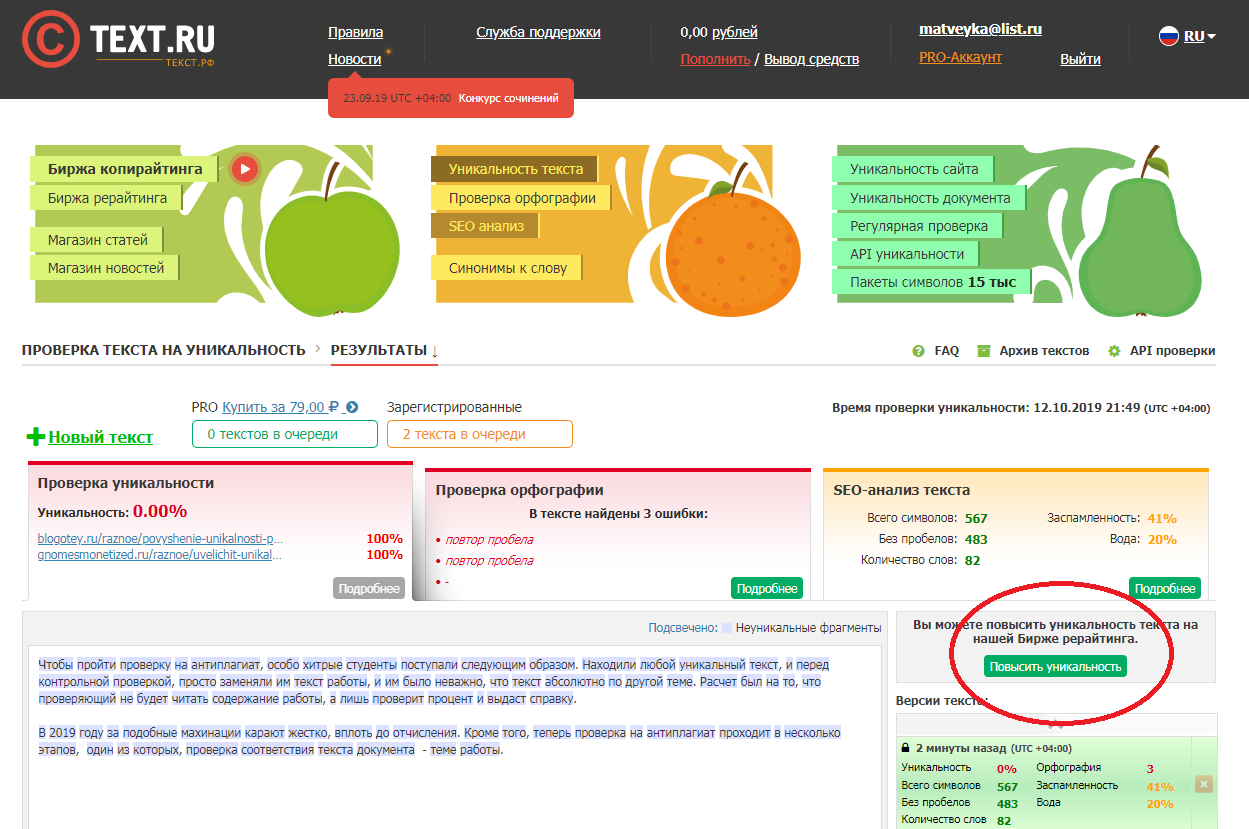
Task: Open Магазин новостей menu item
Action: pyautogui.click(x=106, y=268)
